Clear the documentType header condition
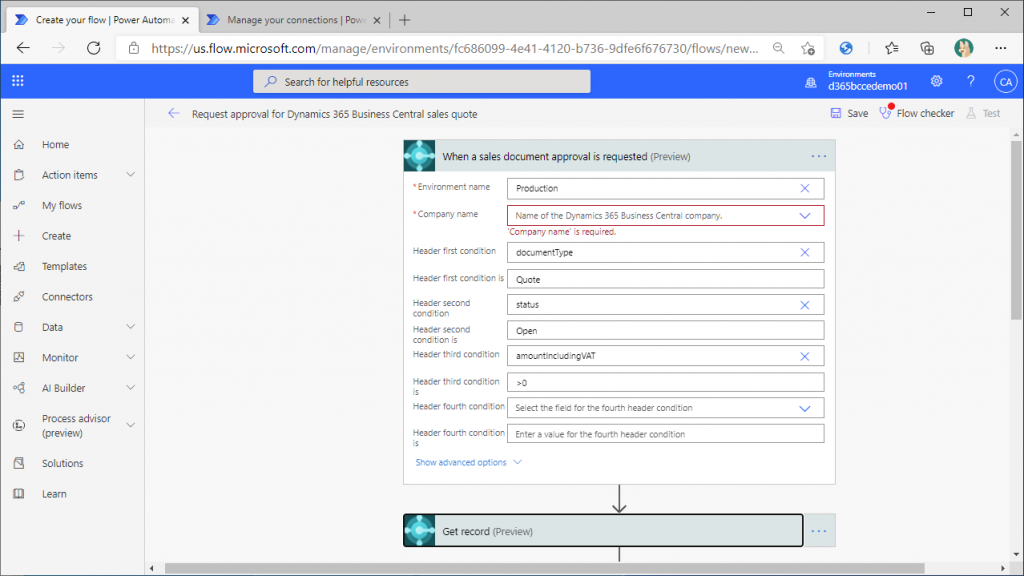The height and width of the screenshot is (576, 1024). (805, 252)
